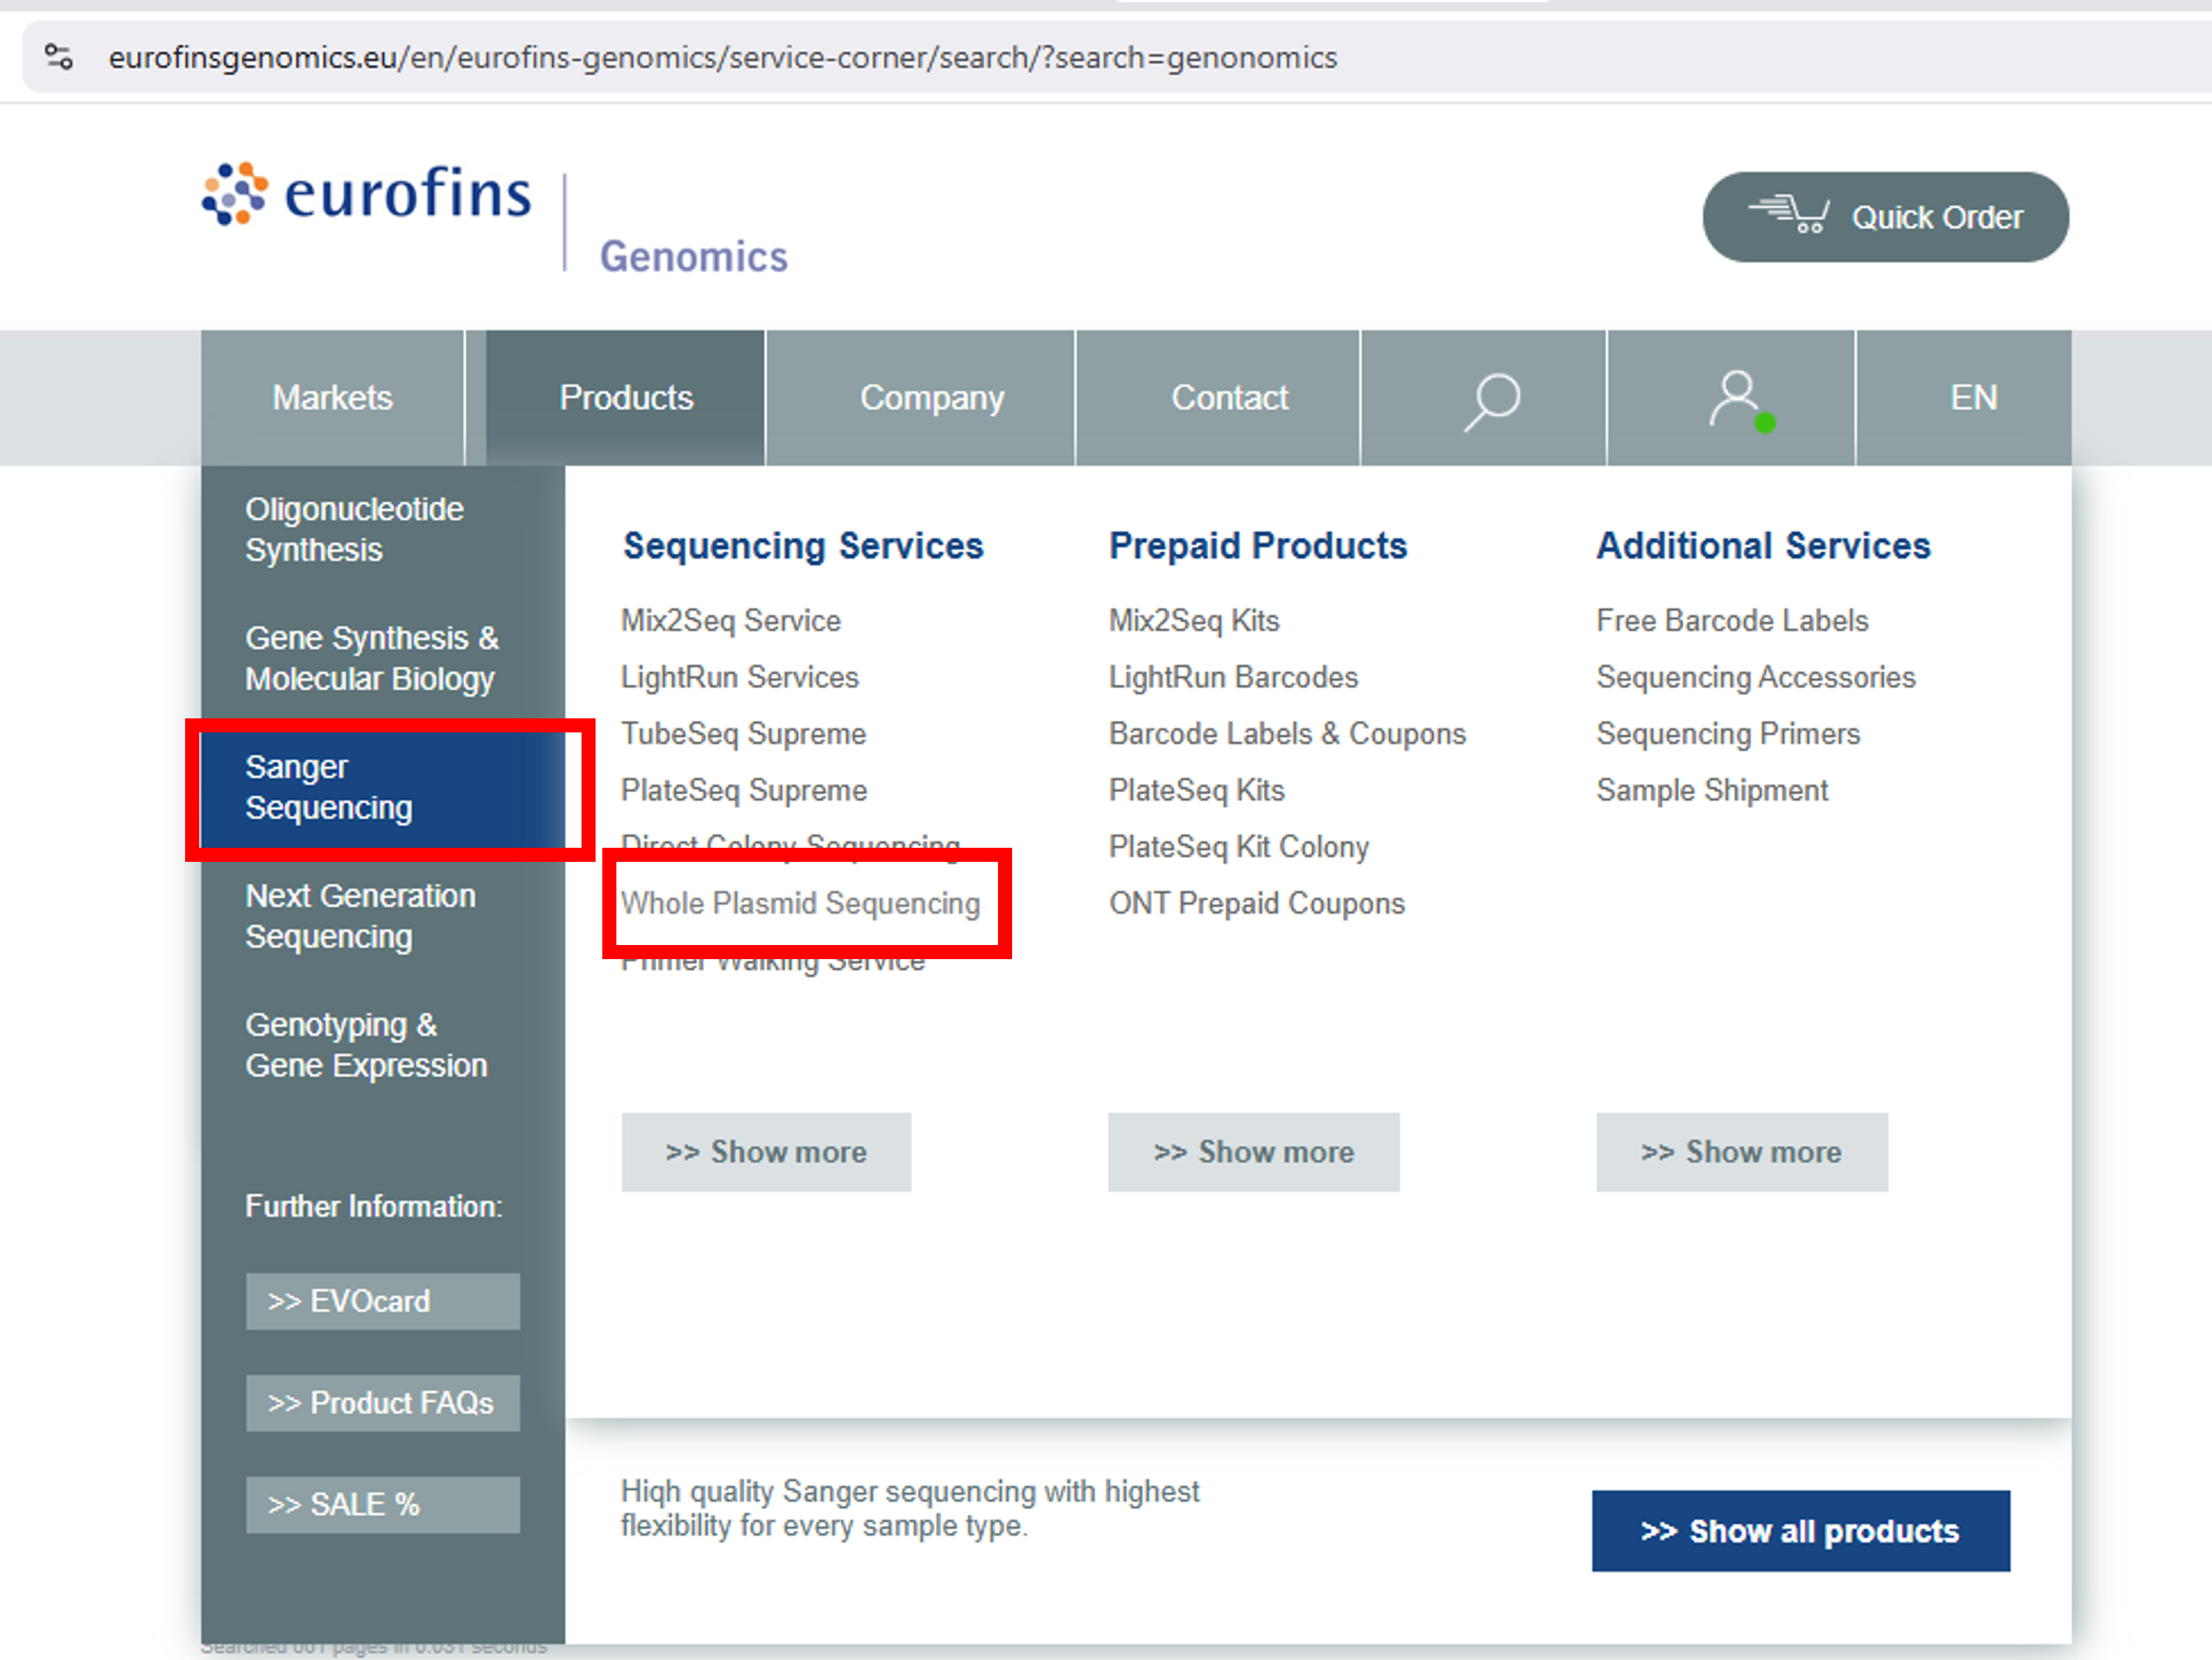This screenshot has width=2212, height=1660.
Task: Expand Show more under Additional Services
Action: [x=1741, y=1152]
